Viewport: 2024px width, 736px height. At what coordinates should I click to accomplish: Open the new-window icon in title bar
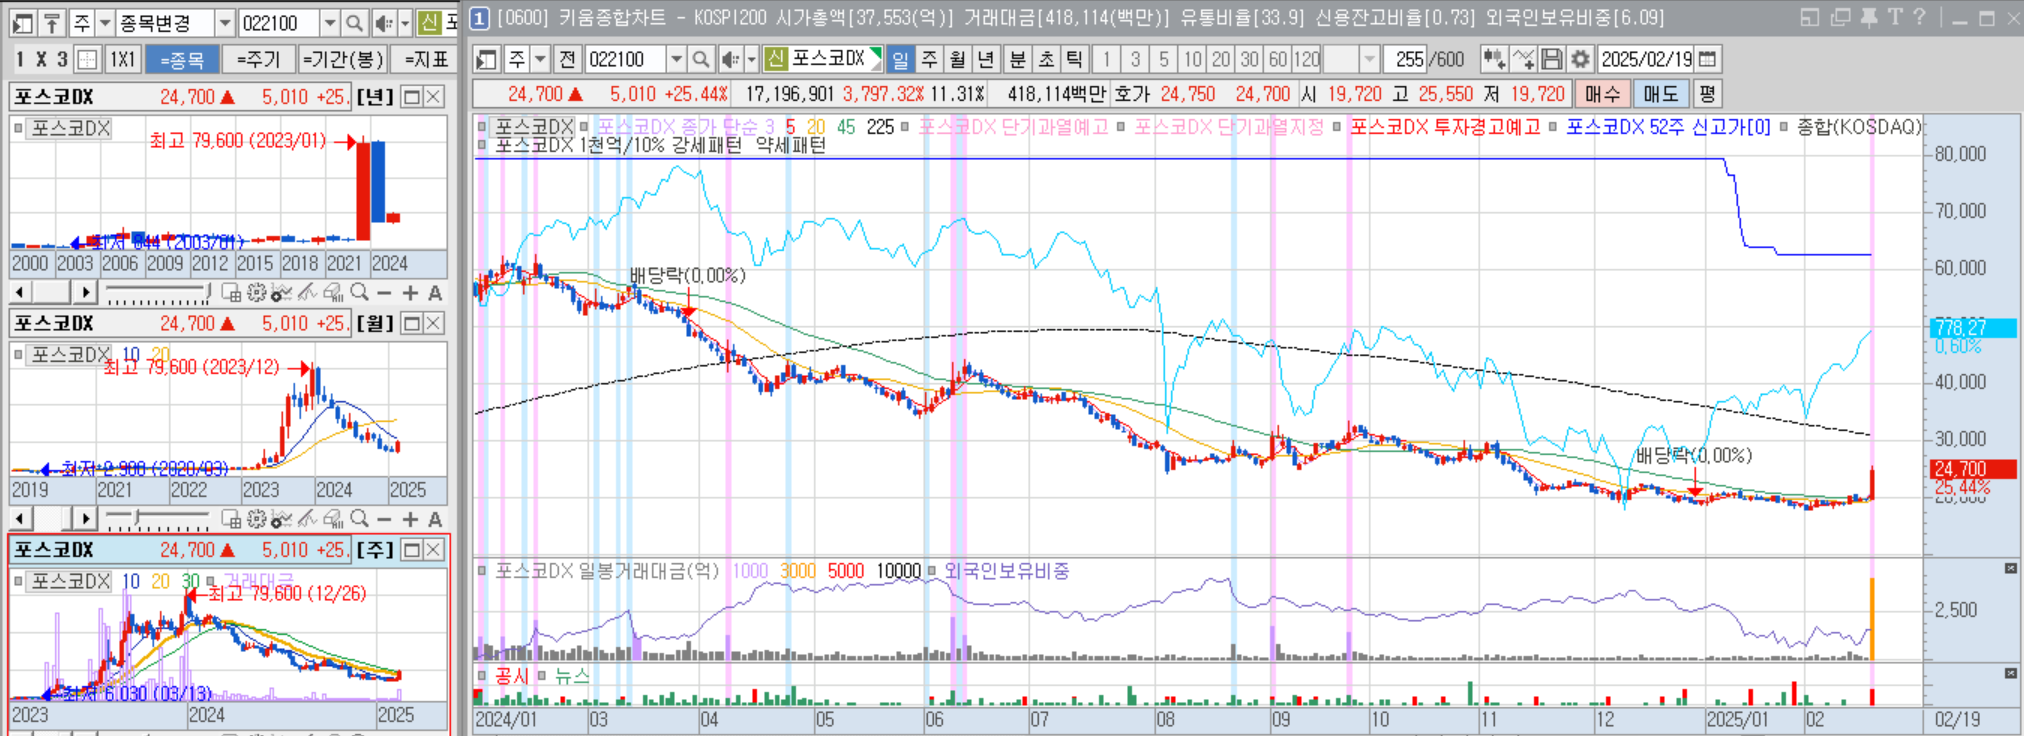point(1839,18)
